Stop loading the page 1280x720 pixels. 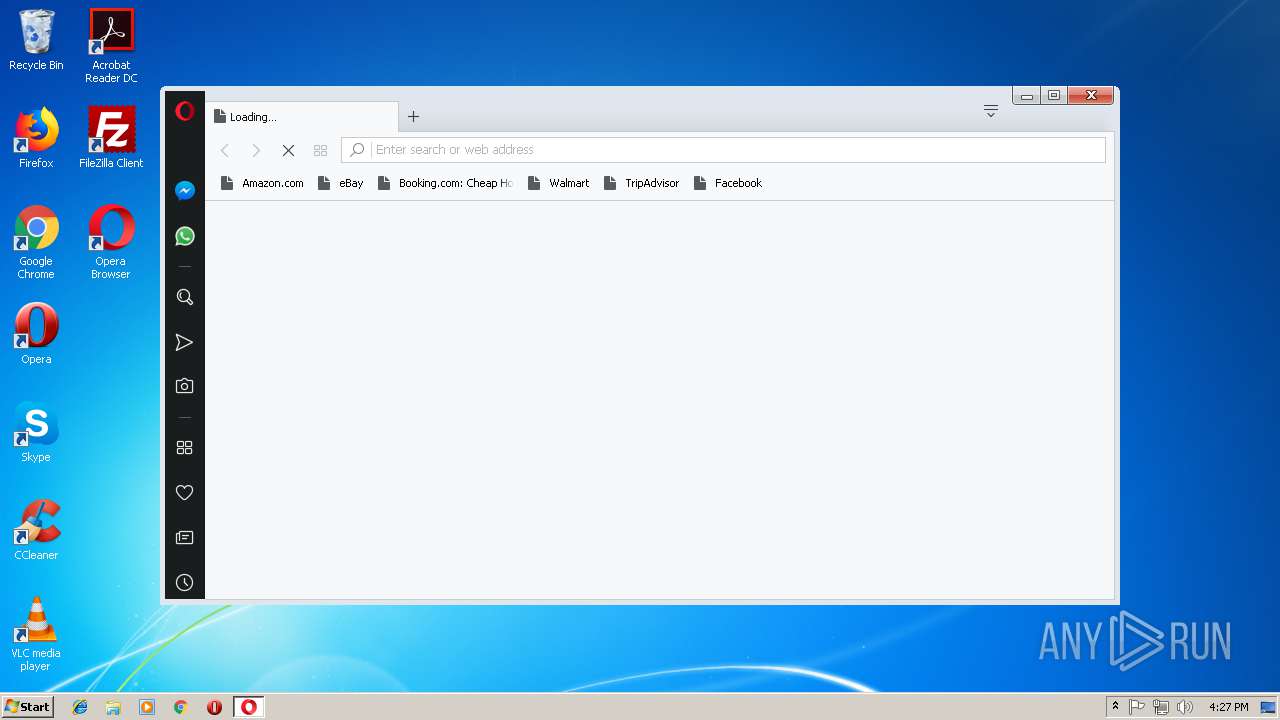pyautogui.click(x=288, y=150)
